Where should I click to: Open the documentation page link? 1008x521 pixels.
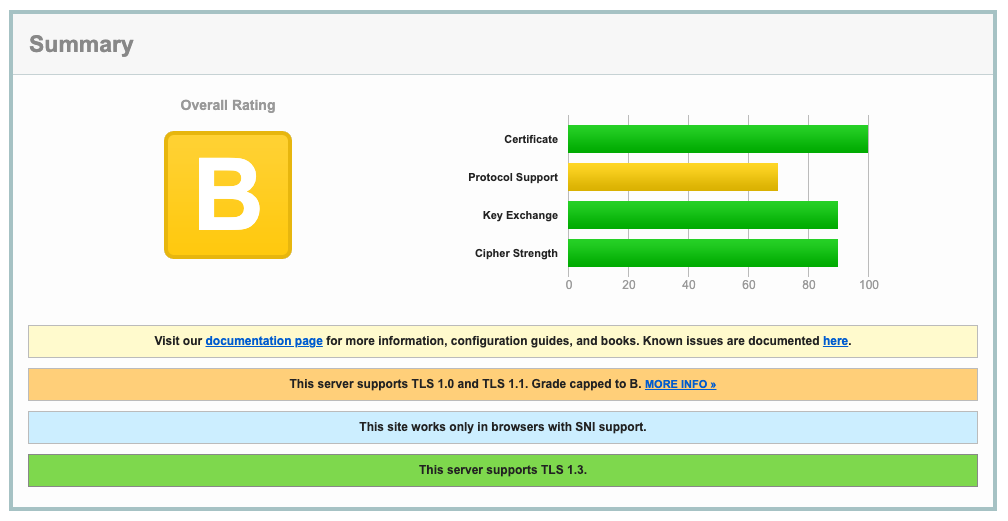tap(264, 341)
